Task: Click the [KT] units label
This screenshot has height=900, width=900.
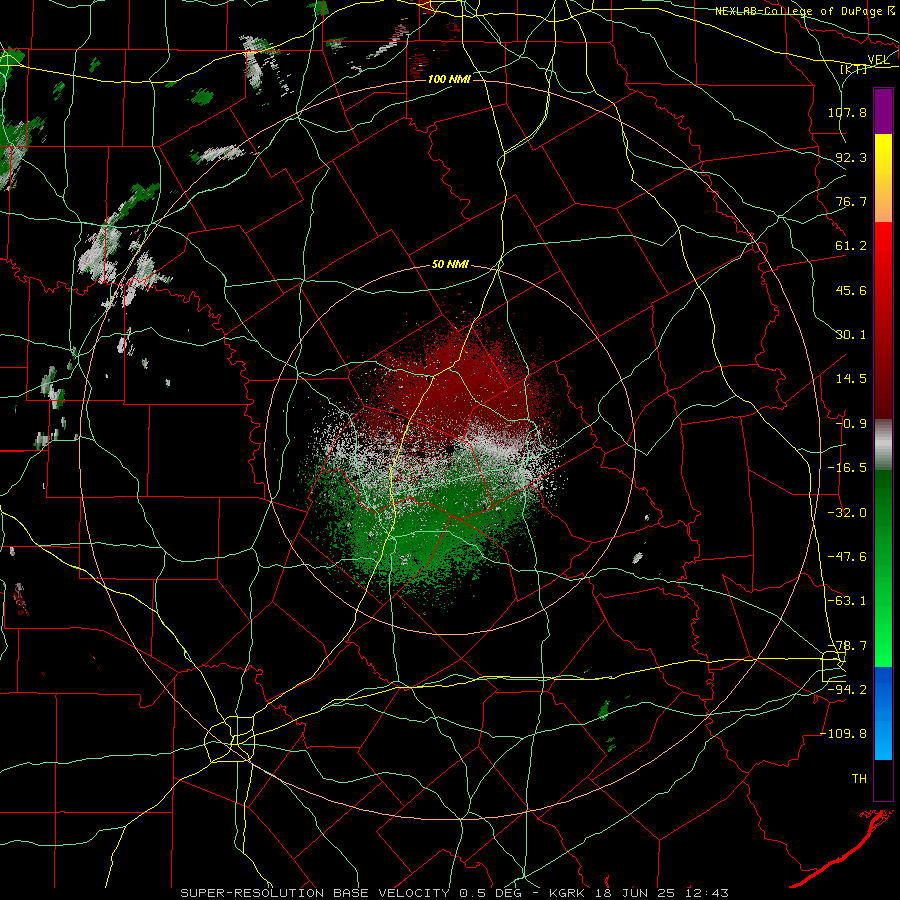Action: tap(853, 69)
